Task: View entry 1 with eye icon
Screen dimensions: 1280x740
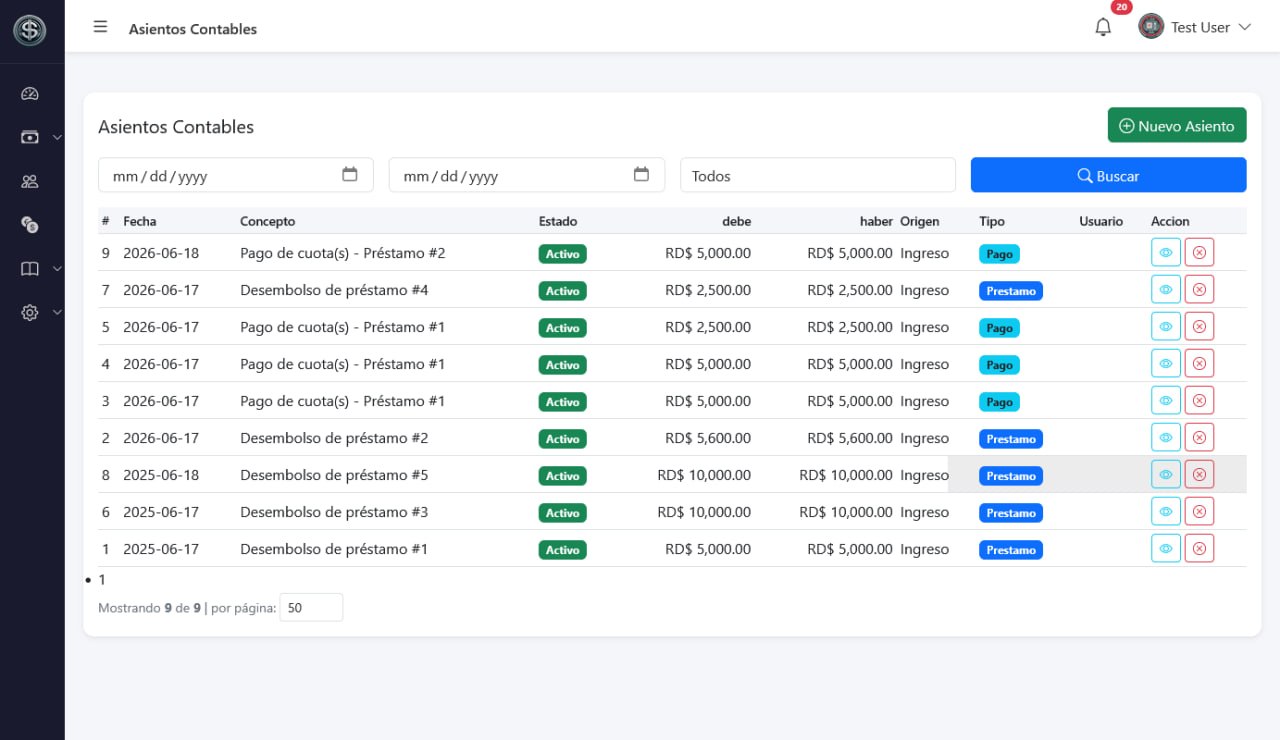Action: click(x=1166, y=549)
